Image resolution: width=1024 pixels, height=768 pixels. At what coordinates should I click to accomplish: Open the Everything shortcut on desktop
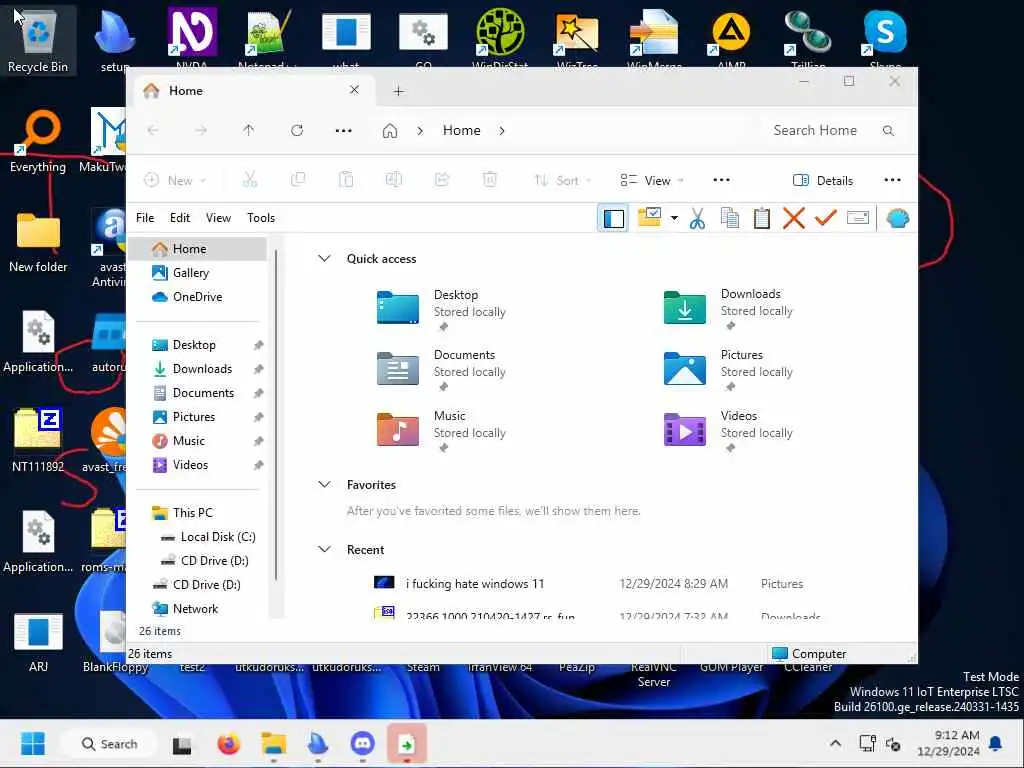(38, 141)
